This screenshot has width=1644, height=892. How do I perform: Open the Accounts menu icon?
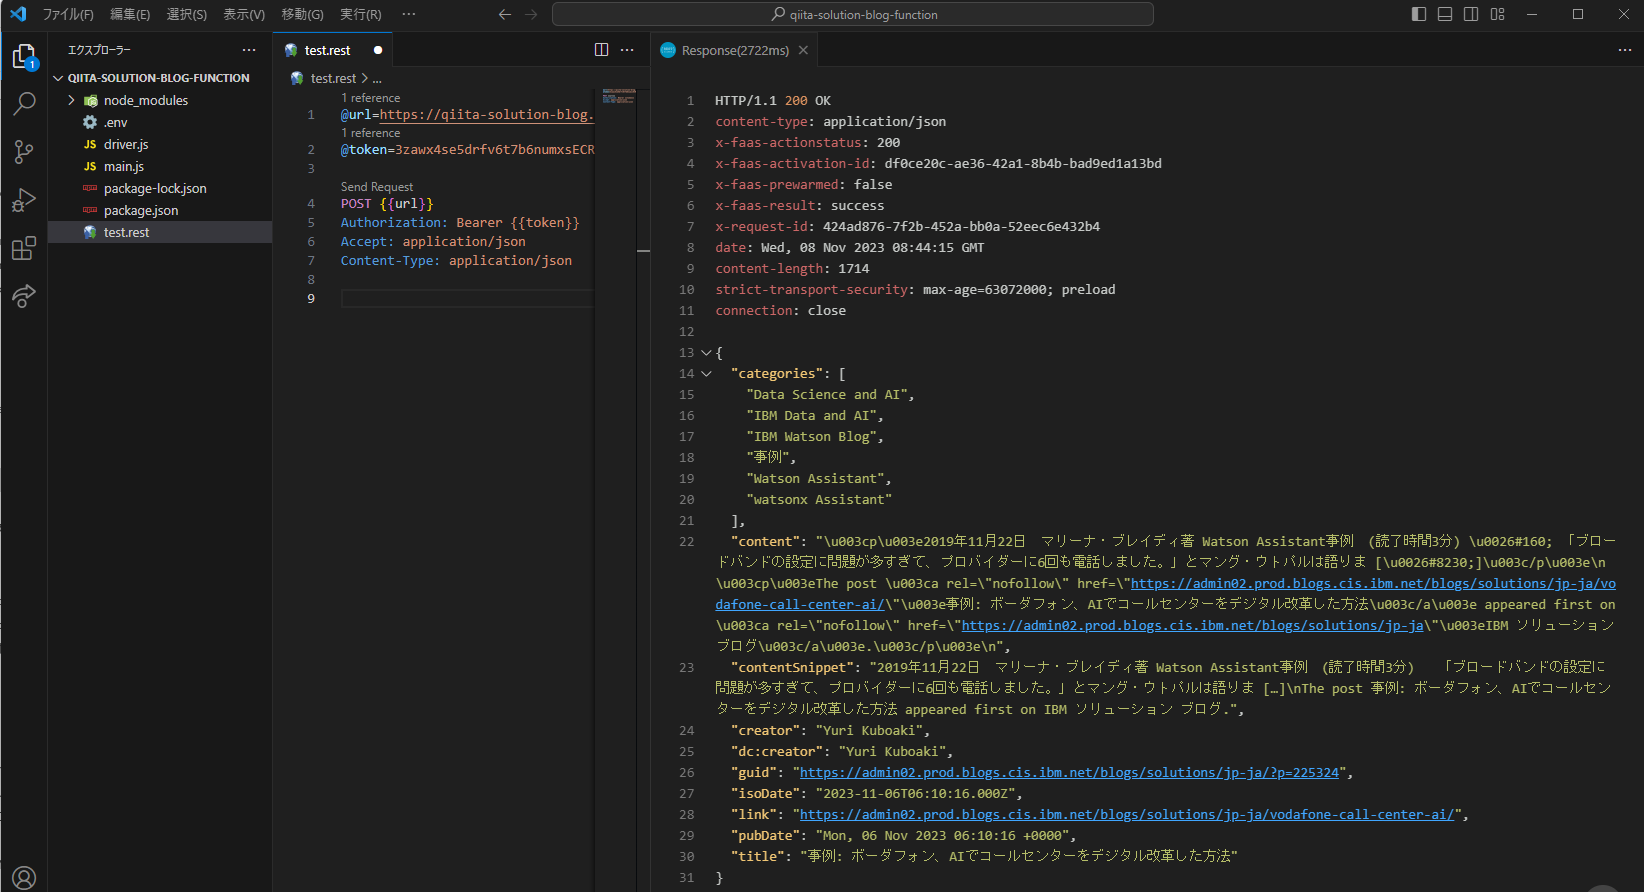24,878
